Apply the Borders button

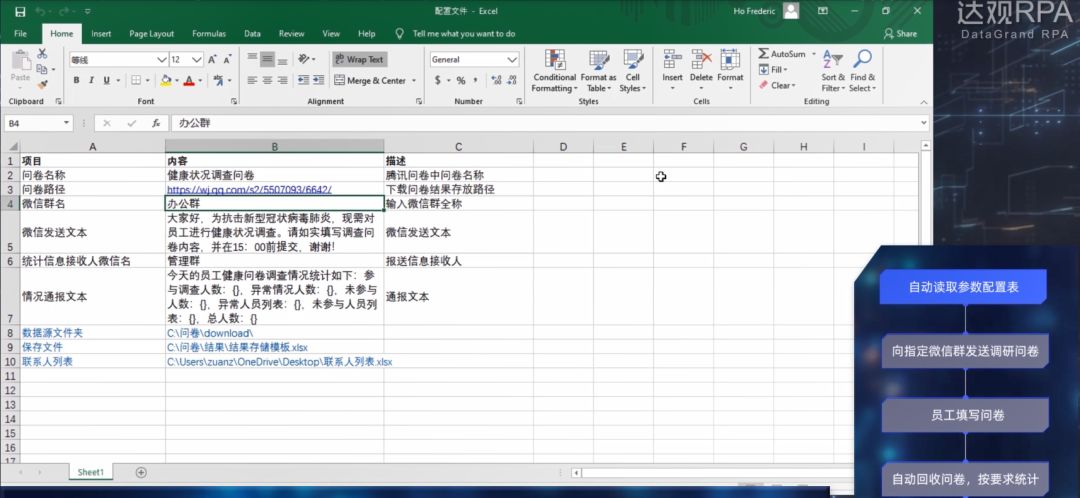pos(136,81)
